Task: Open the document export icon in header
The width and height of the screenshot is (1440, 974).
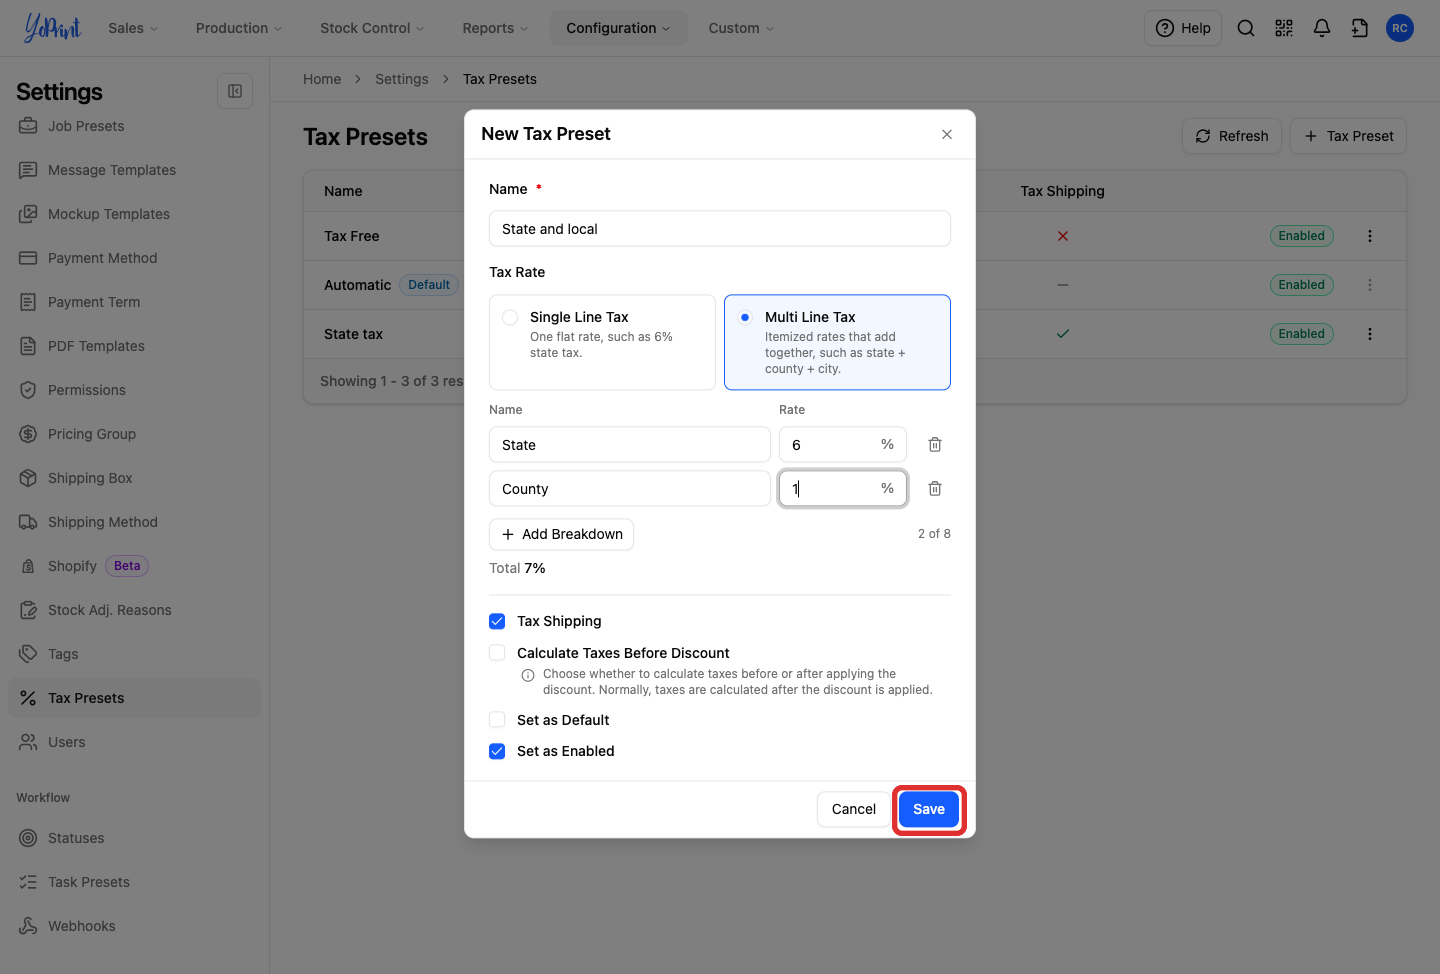Action: coord(1360,28)
